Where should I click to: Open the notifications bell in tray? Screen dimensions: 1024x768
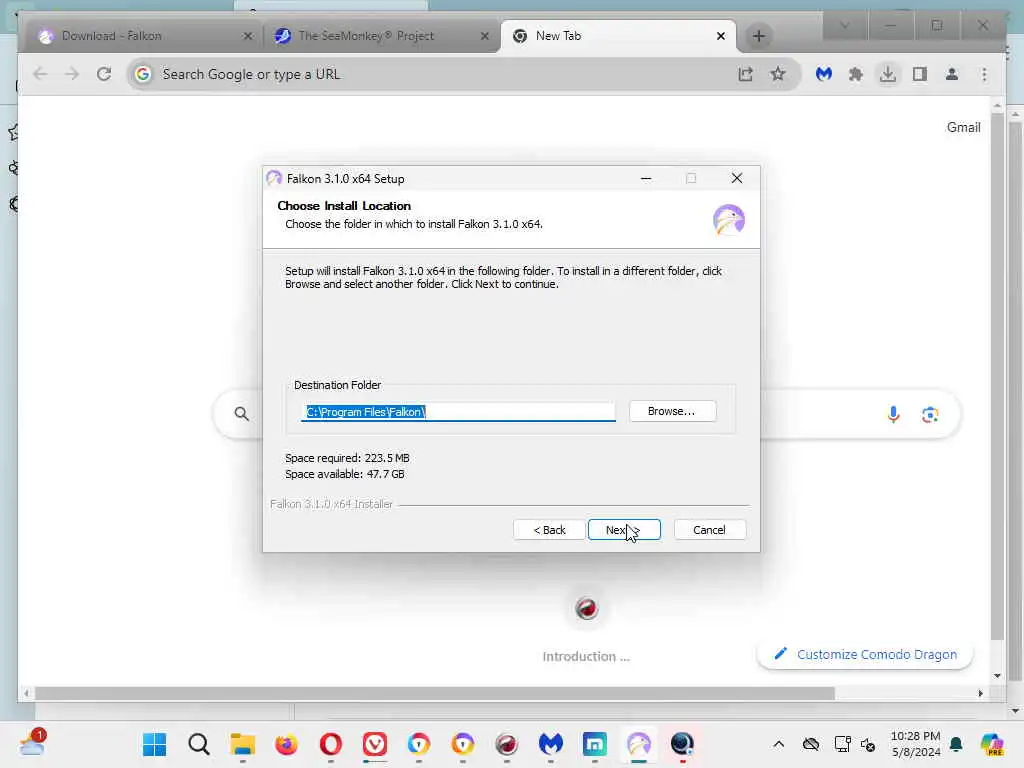pos(956,744)
